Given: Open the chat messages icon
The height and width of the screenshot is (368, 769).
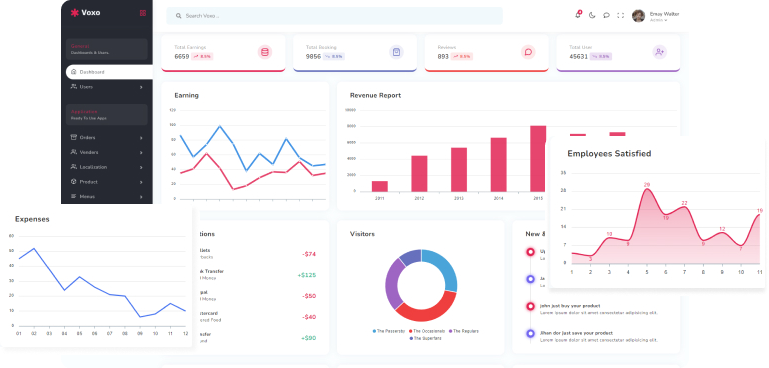Looking at the screenshot, I should pos(606,15).
